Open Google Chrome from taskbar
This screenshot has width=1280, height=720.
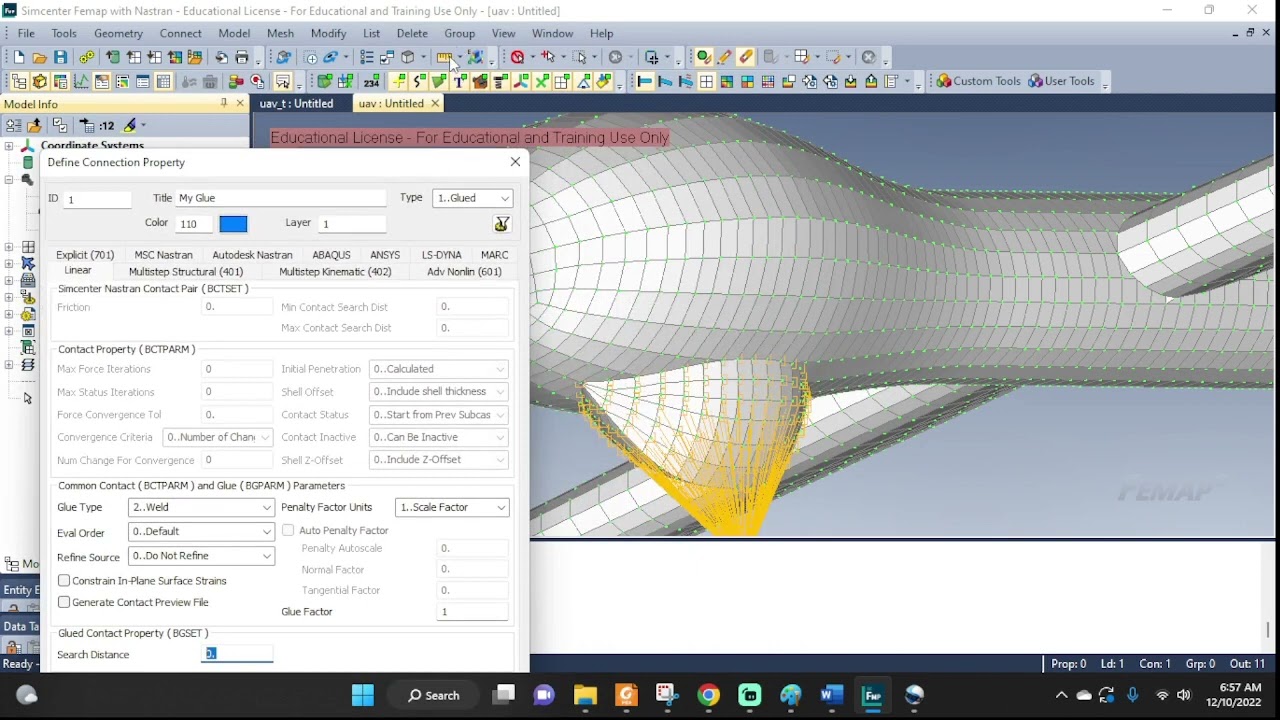(x=708, y=695)
